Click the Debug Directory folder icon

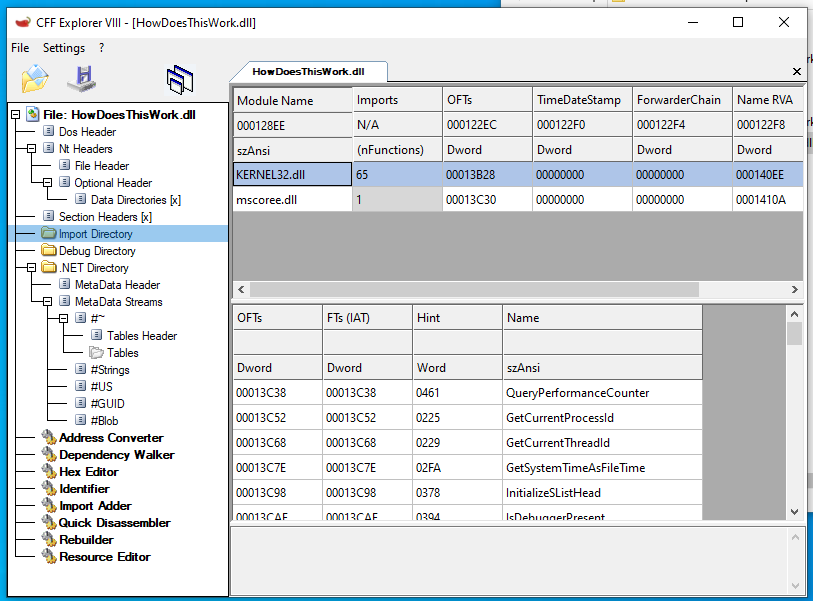click(x=49, y=250)
